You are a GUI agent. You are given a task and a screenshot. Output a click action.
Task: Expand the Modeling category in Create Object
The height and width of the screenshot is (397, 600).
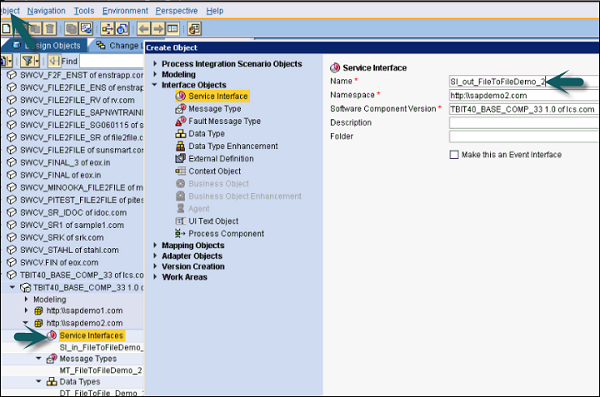tap(155, 74)
